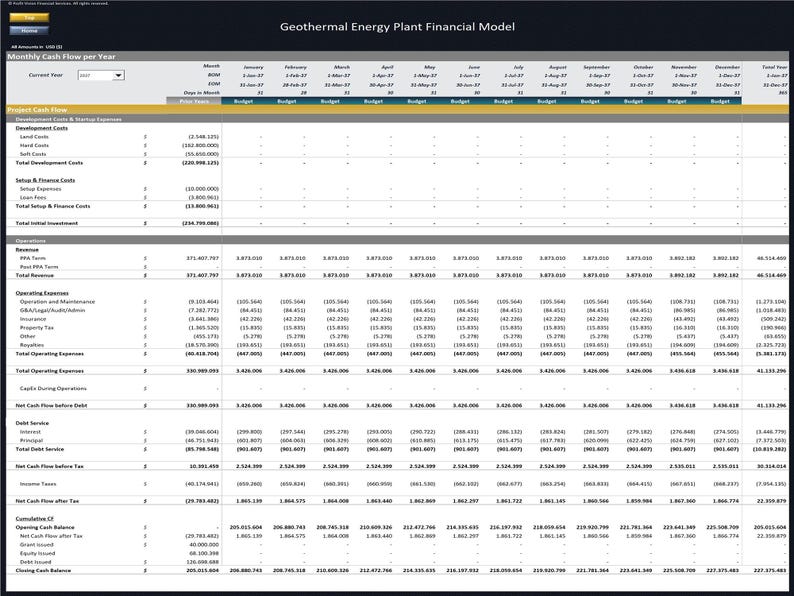Image resolution: width=794 pixels, height=596 pixels.
Task: Select the Post PPA Term row label
Action: (39, 267)
